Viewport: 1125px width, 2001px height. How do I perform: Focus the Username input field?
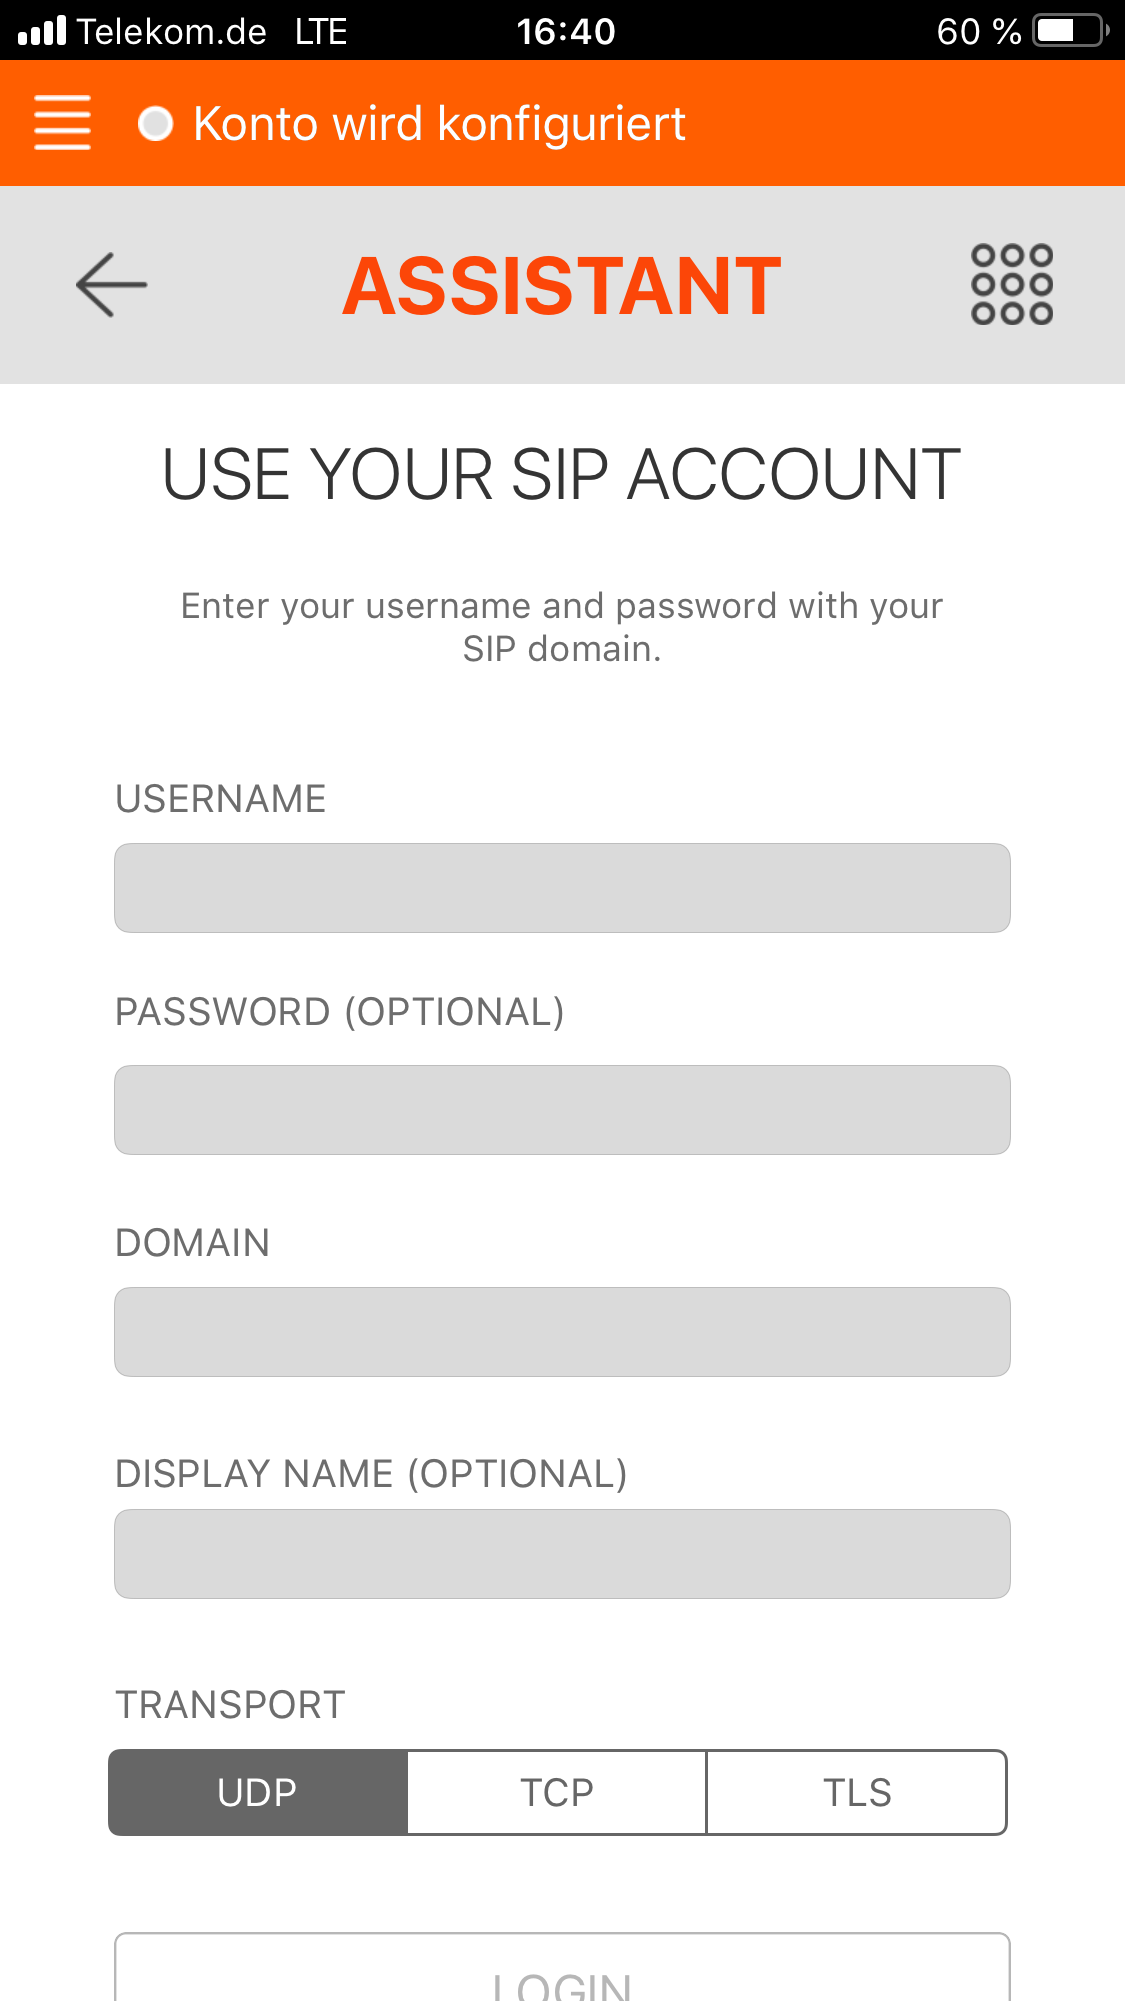click(562, 888)
